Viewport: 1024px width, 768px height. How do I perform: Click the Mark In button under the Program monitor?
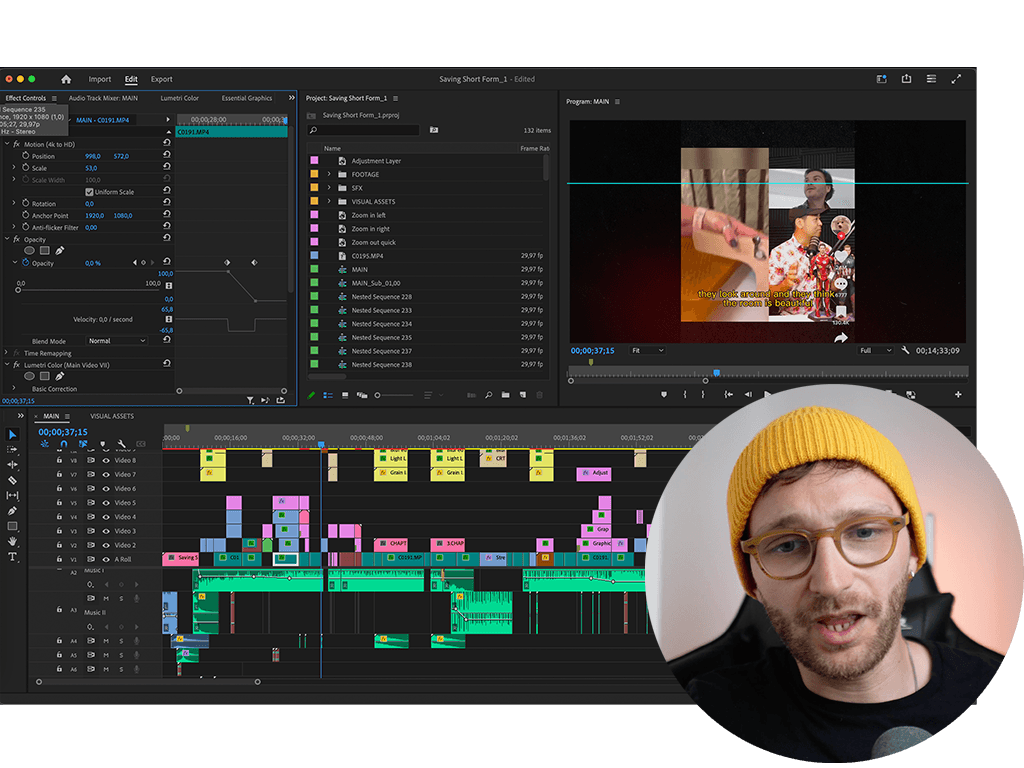tap(684, 394)
